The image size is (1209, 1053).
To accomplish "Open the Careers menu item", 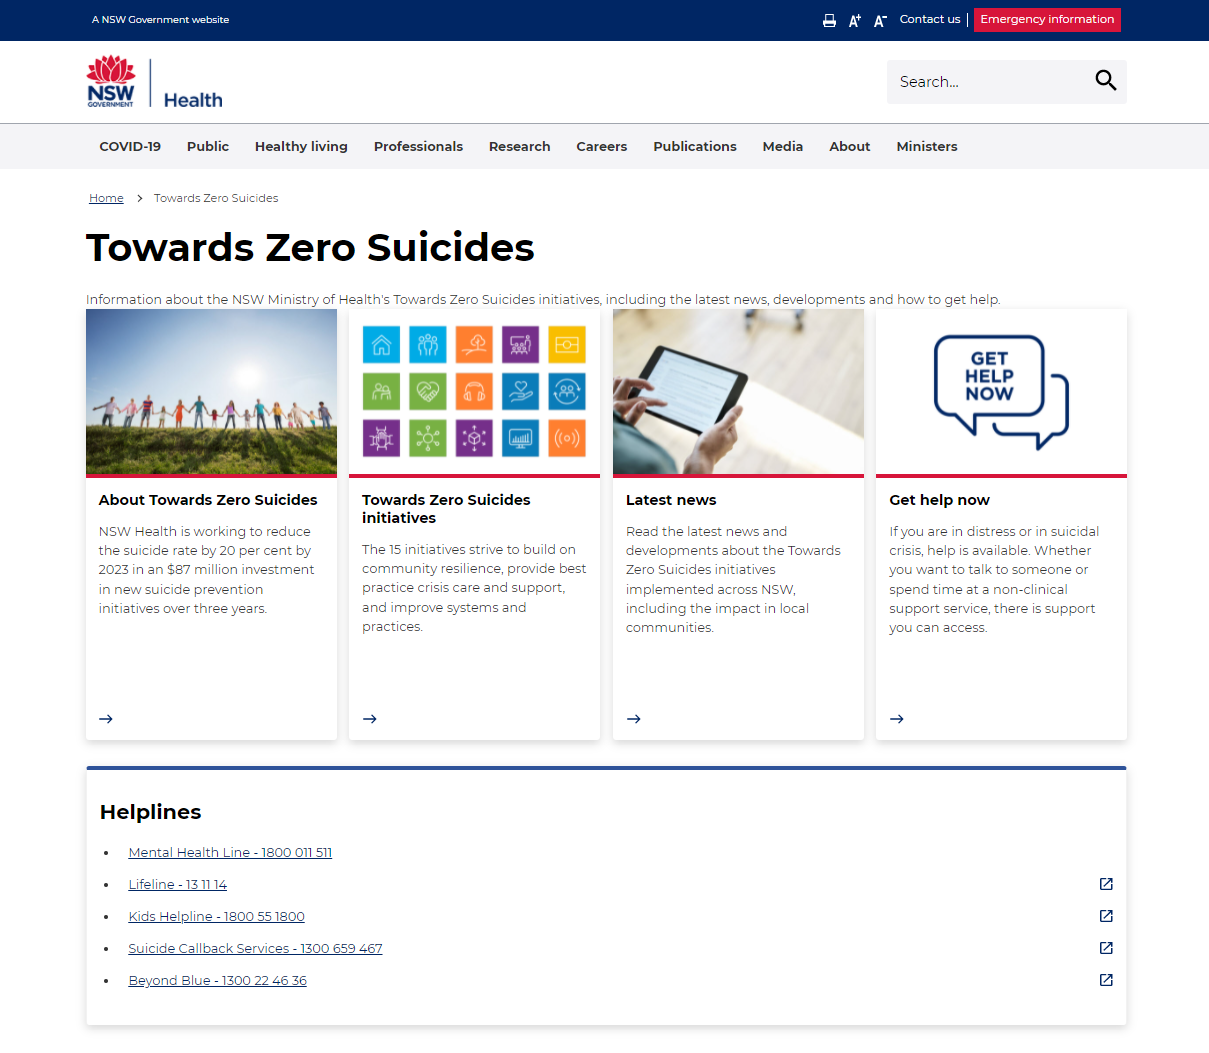I will [x=602, y=146].
